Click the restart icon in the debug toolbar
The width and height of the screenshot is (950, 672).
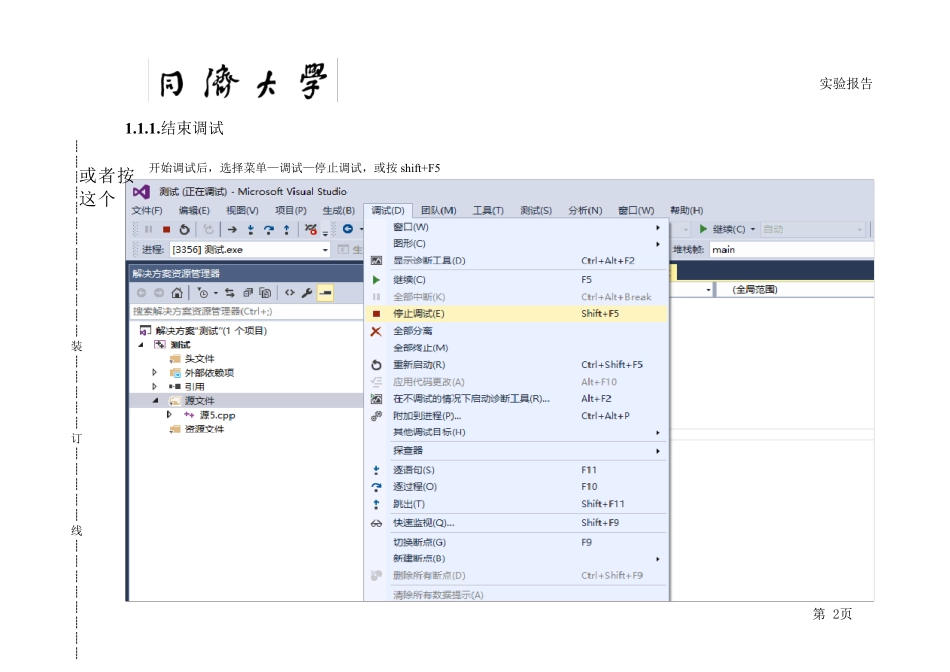point(184,230)
